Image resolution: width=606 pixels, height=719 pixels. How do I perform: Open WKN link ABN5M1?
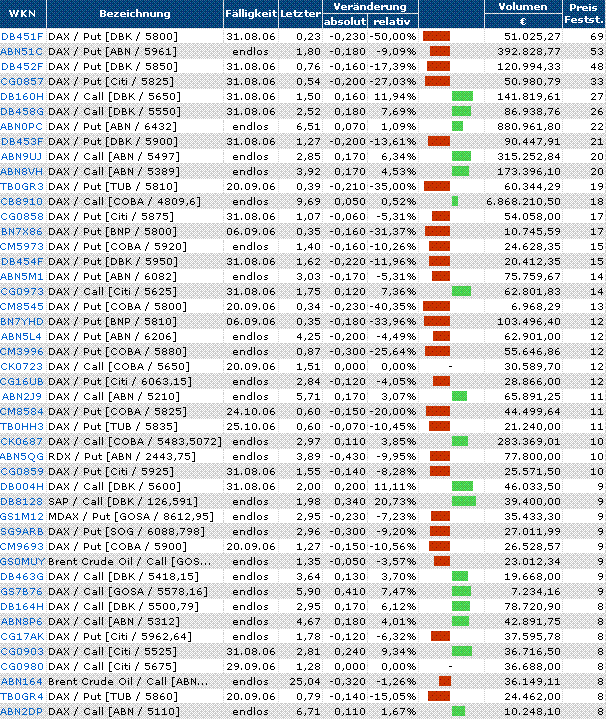click(22, 277)
